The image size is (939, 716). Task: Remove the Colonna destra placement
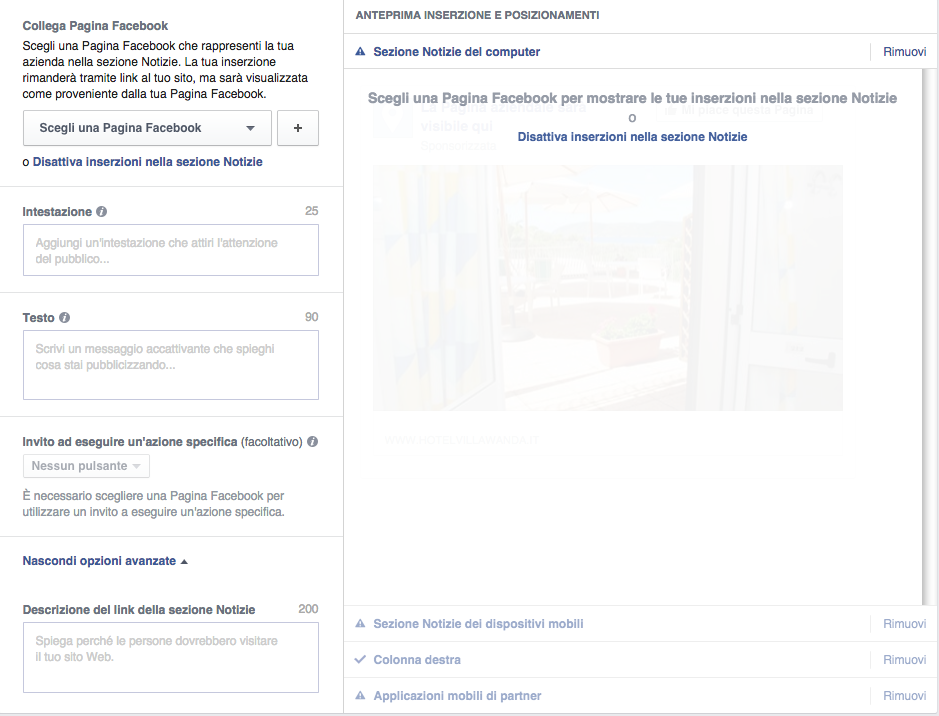pos(904,660)
